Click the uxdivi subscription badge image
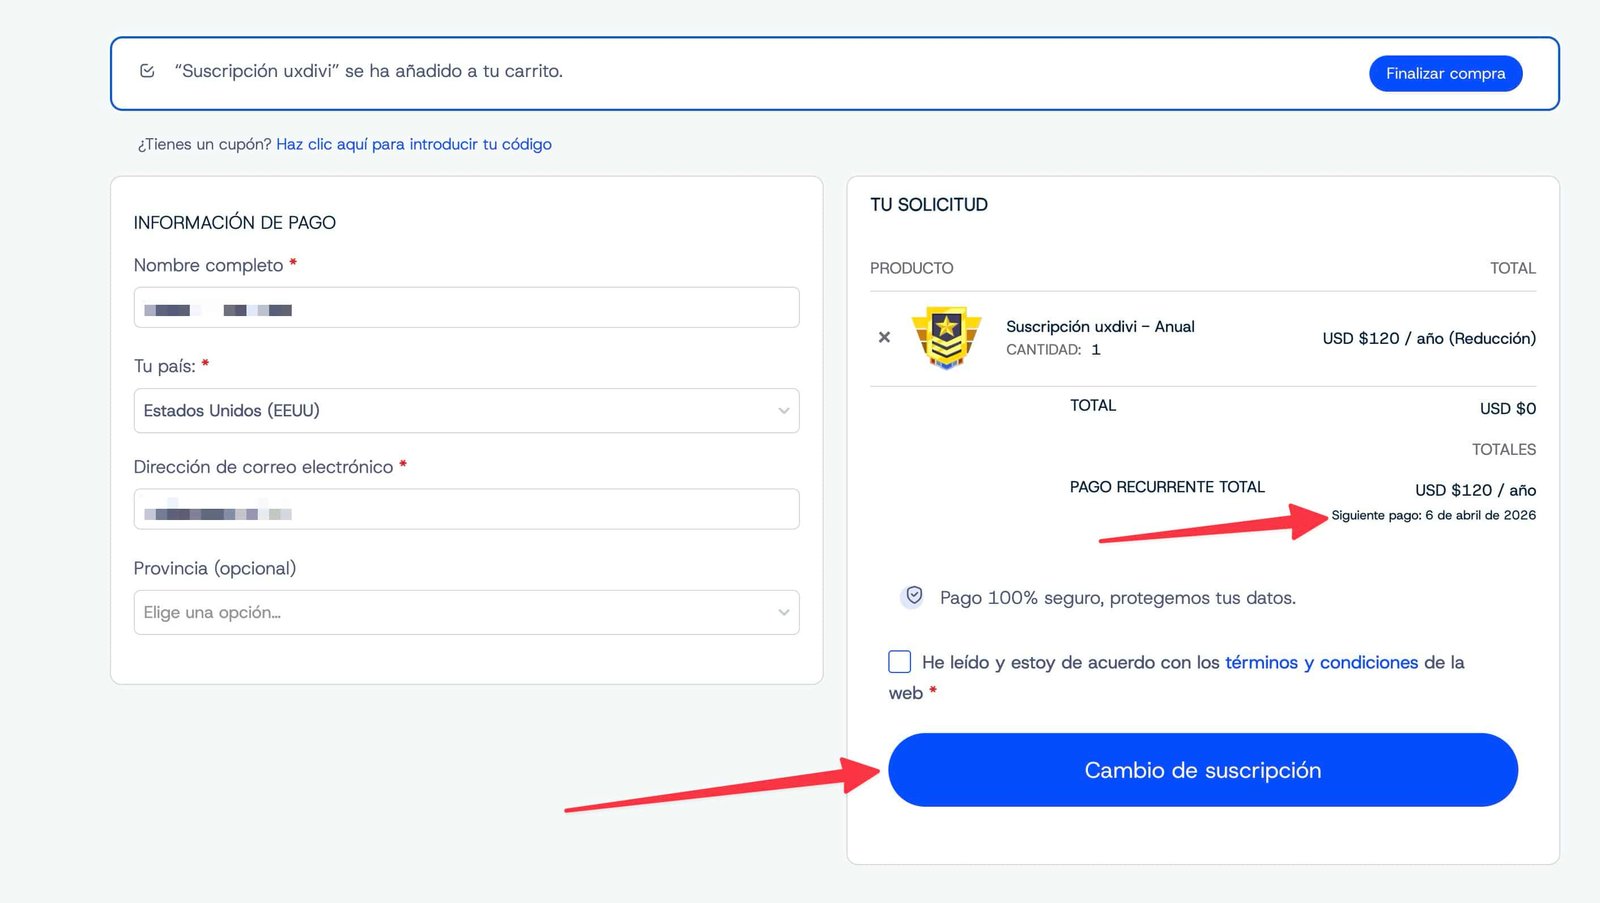Image resolution: width=1600 pixels, height=903 pixels. [946, 338]
